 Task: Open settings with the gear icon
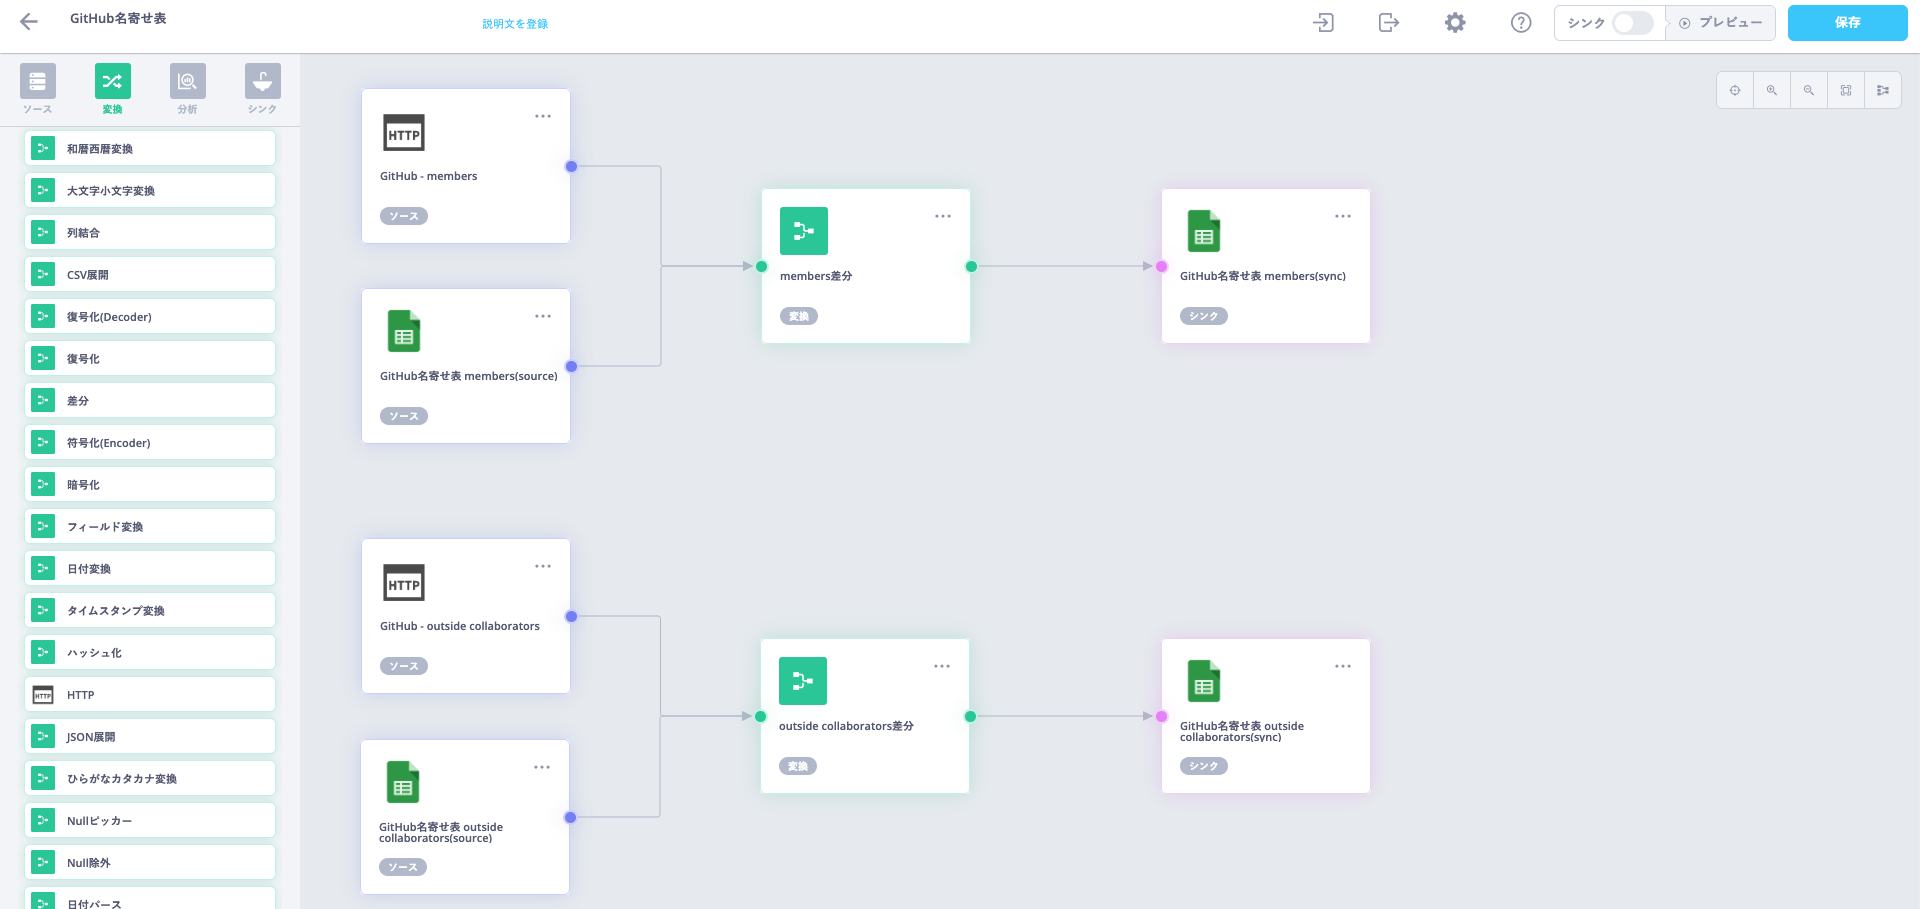1455,22
